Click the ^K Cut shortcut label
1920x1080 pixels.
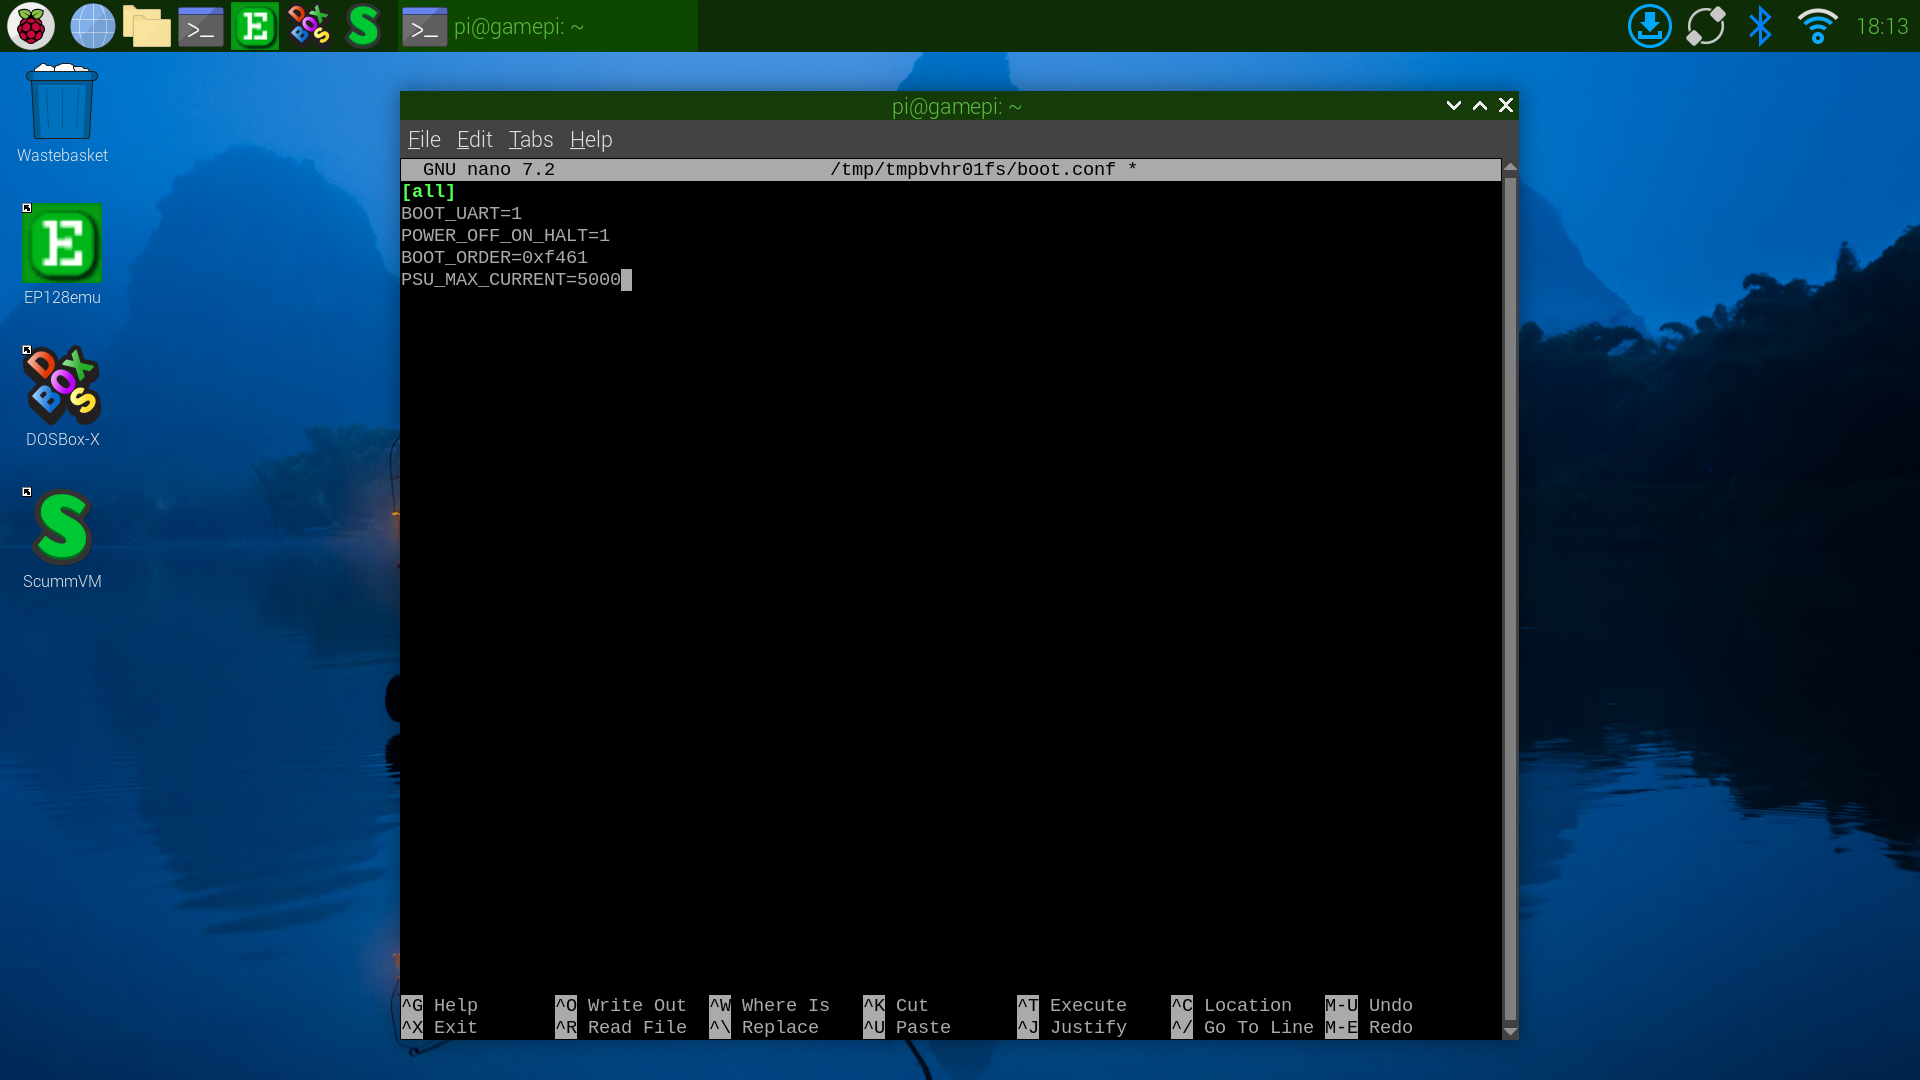point(896,1005)
